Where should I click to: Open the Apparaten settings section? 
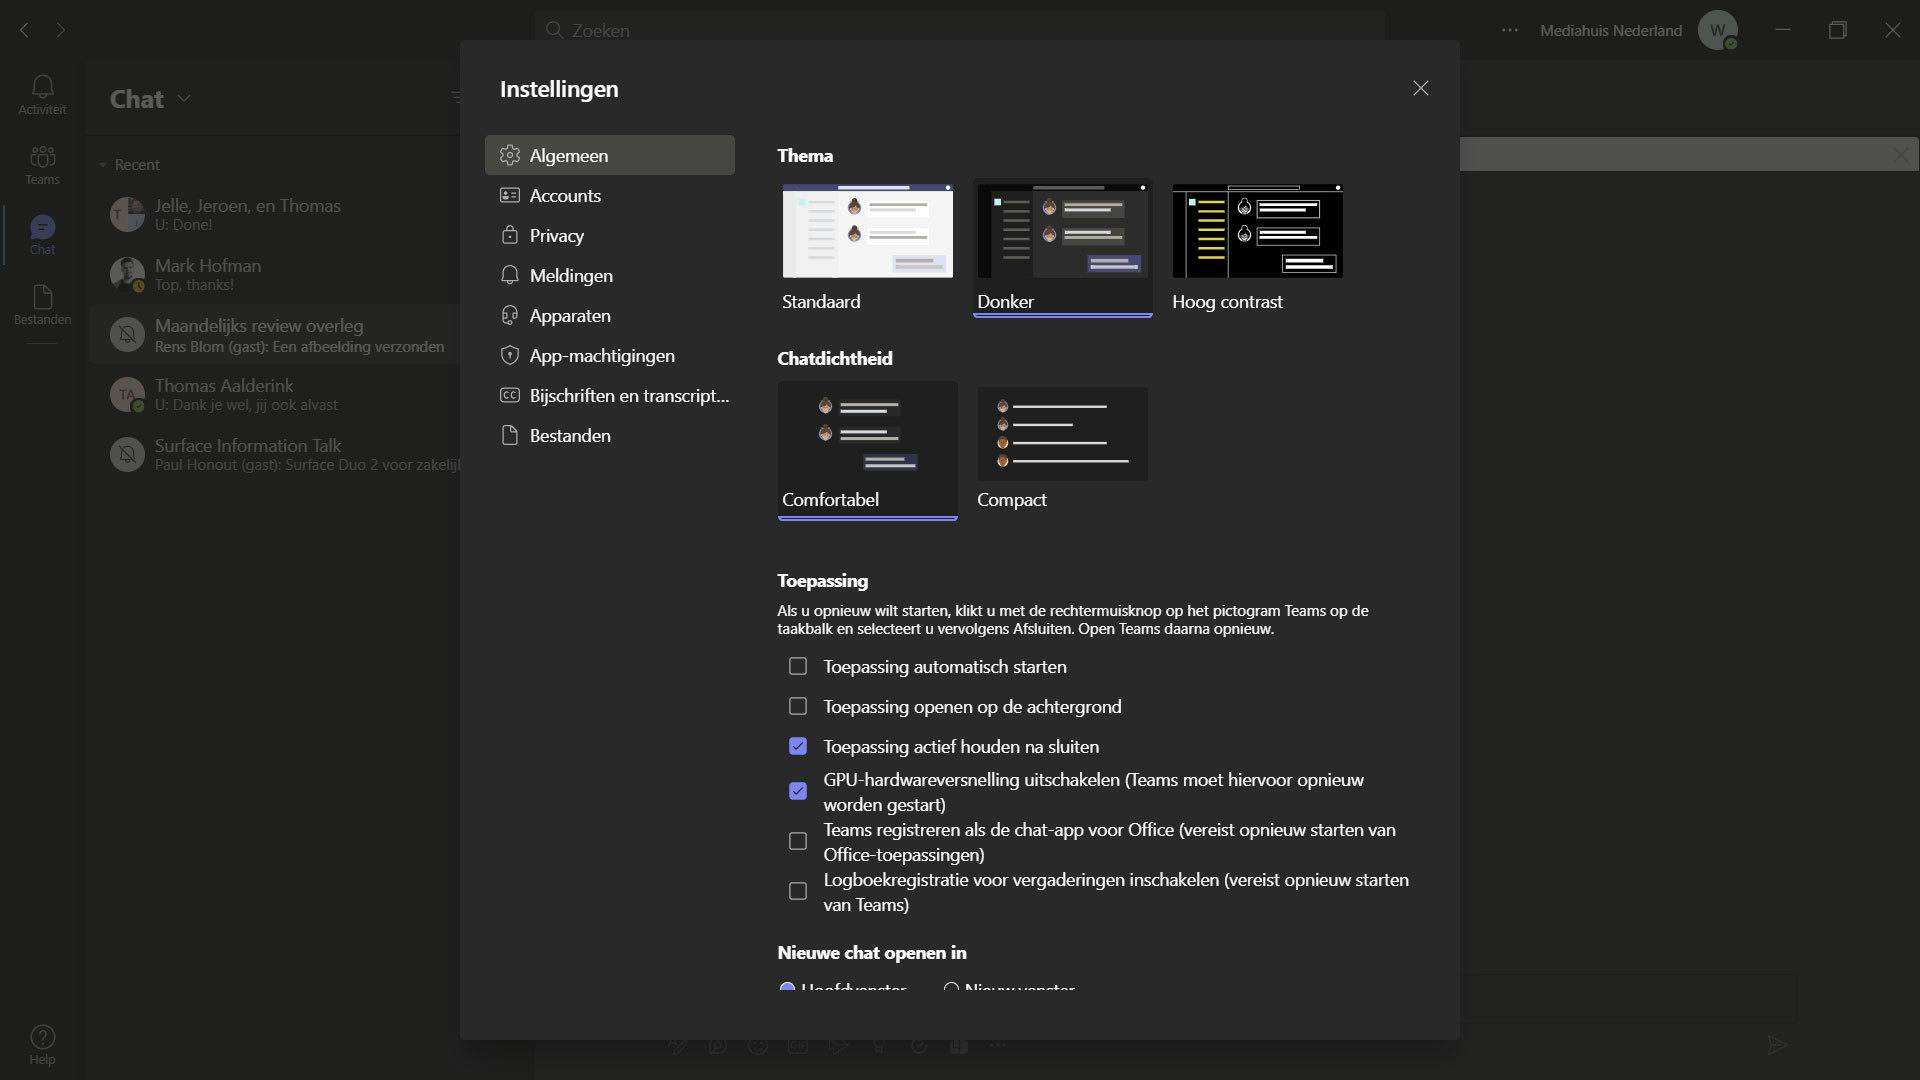click(x=569, y=315)
